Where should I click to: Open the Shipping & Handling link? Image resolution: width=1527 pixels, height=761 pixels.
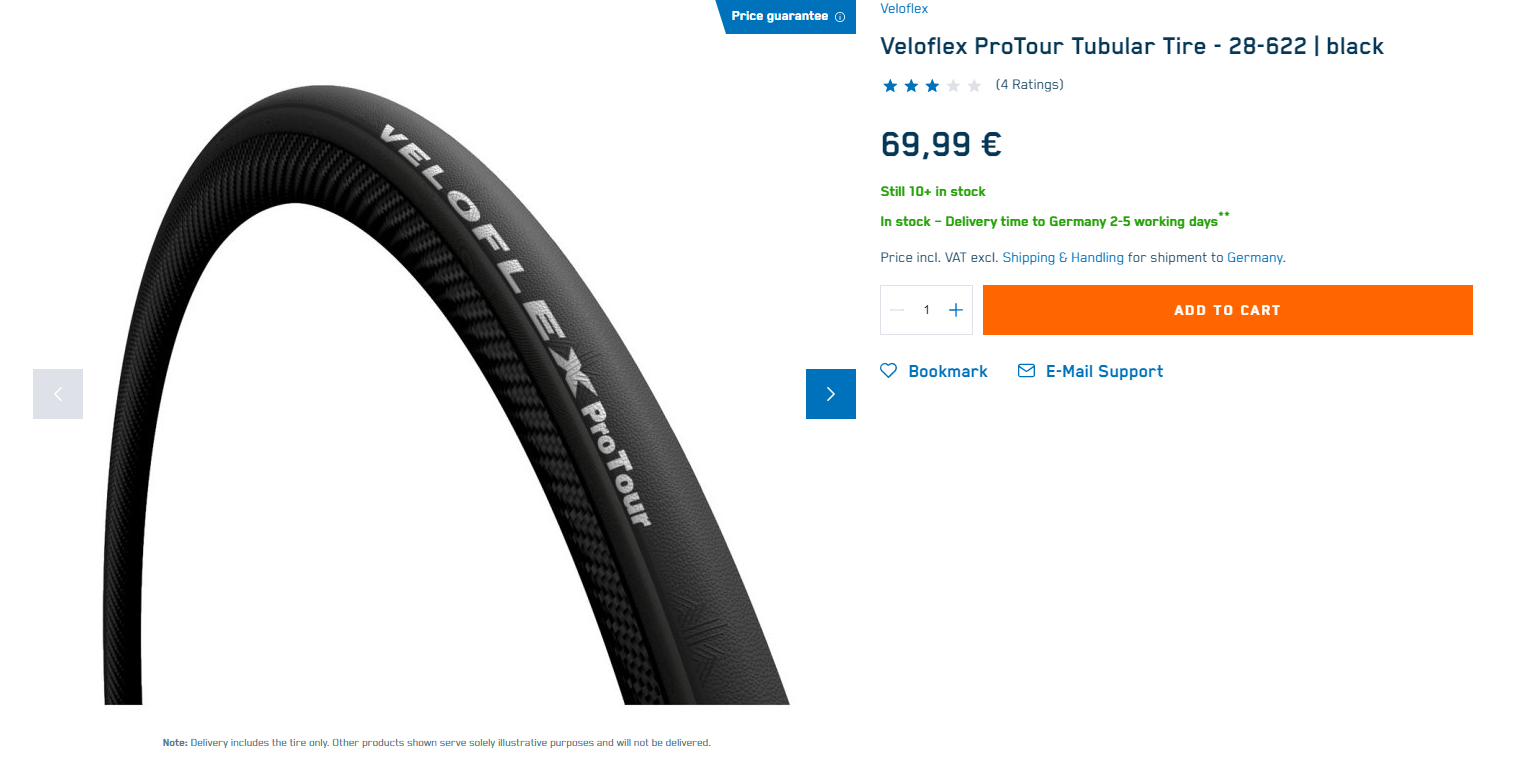tap(1063, 258)
